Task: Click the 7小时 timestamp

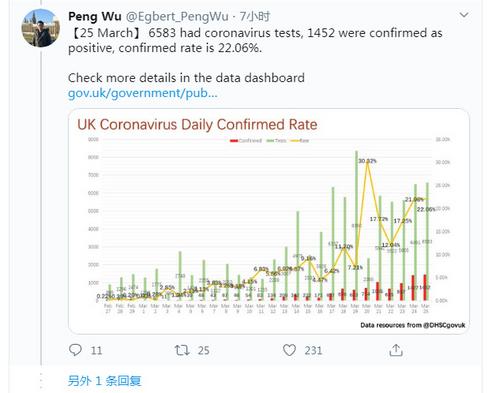Action: [255, 16]
